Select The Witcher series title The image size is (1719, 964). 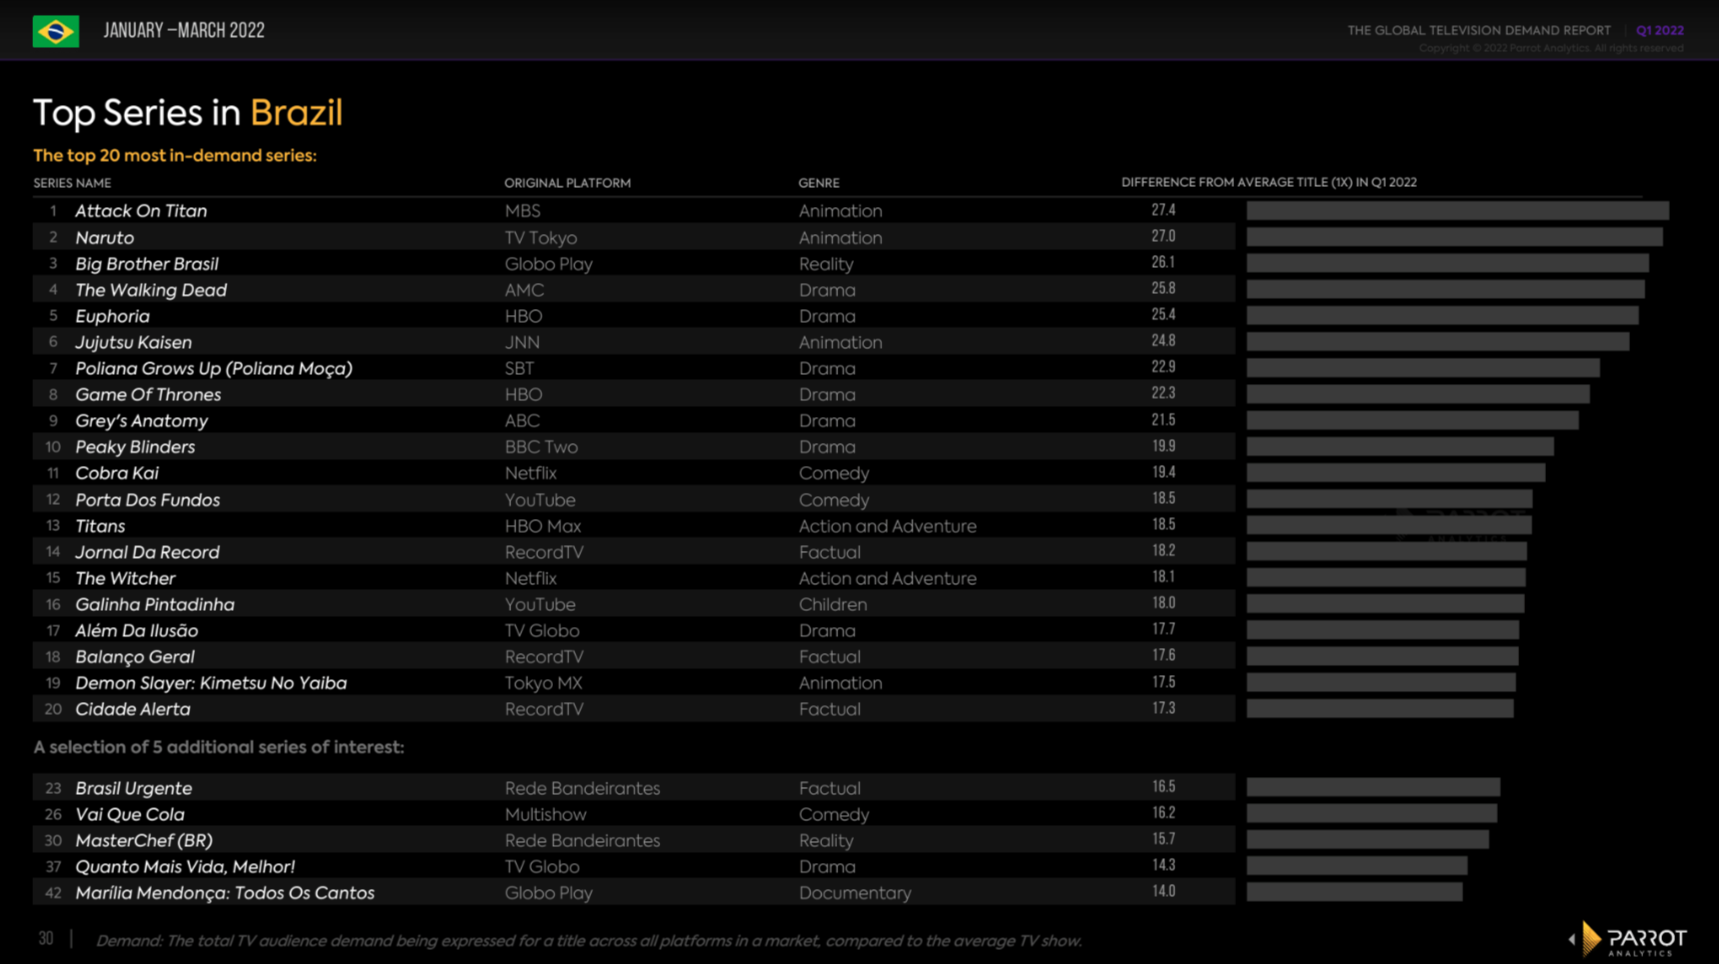coord(125,578)
